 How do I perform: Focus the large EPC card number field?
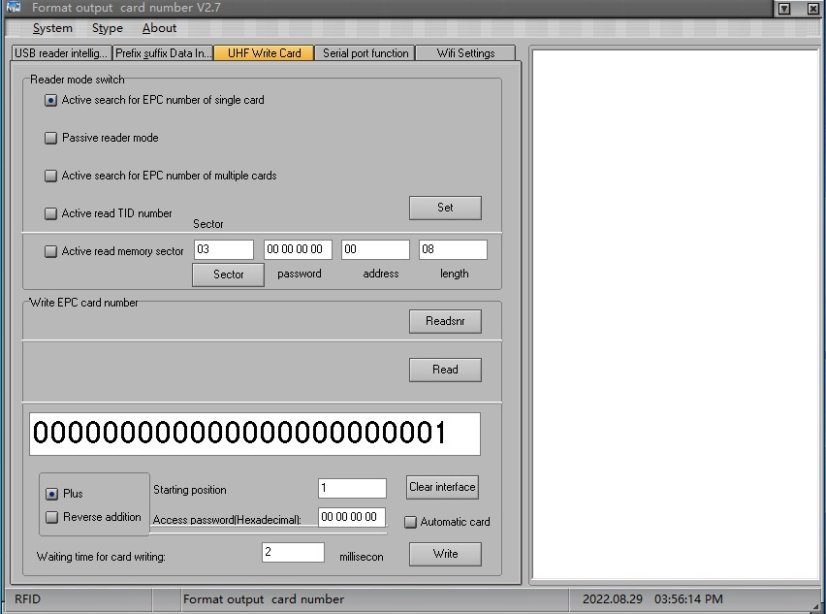pos(254,434)
